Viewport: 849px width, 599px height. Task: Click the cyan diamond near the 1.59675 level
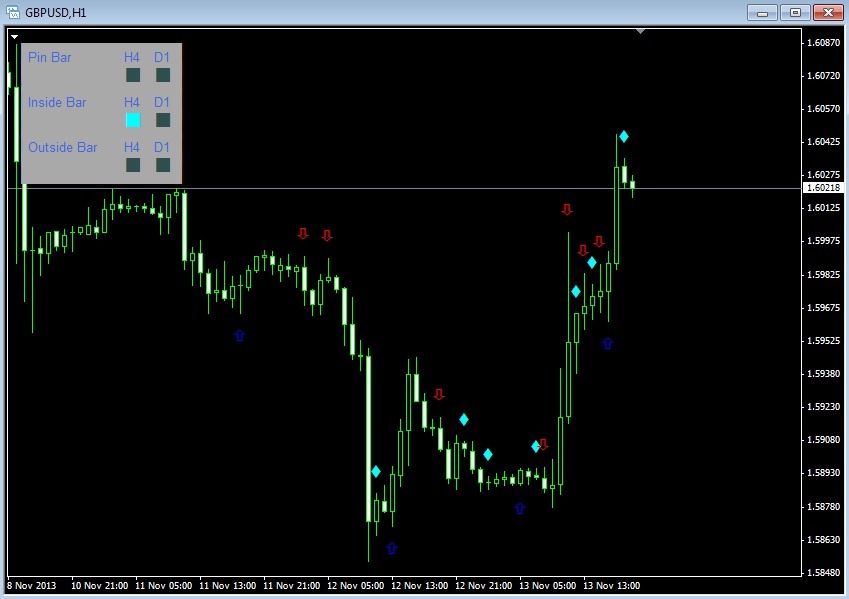[576, 291]
